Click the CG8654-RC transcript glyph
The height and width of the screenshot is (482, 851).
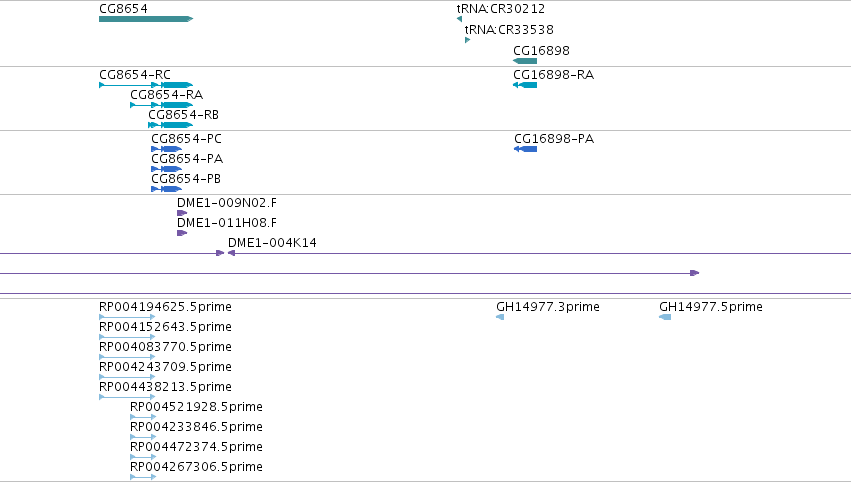pyautogui.click(x=146, y=85)
